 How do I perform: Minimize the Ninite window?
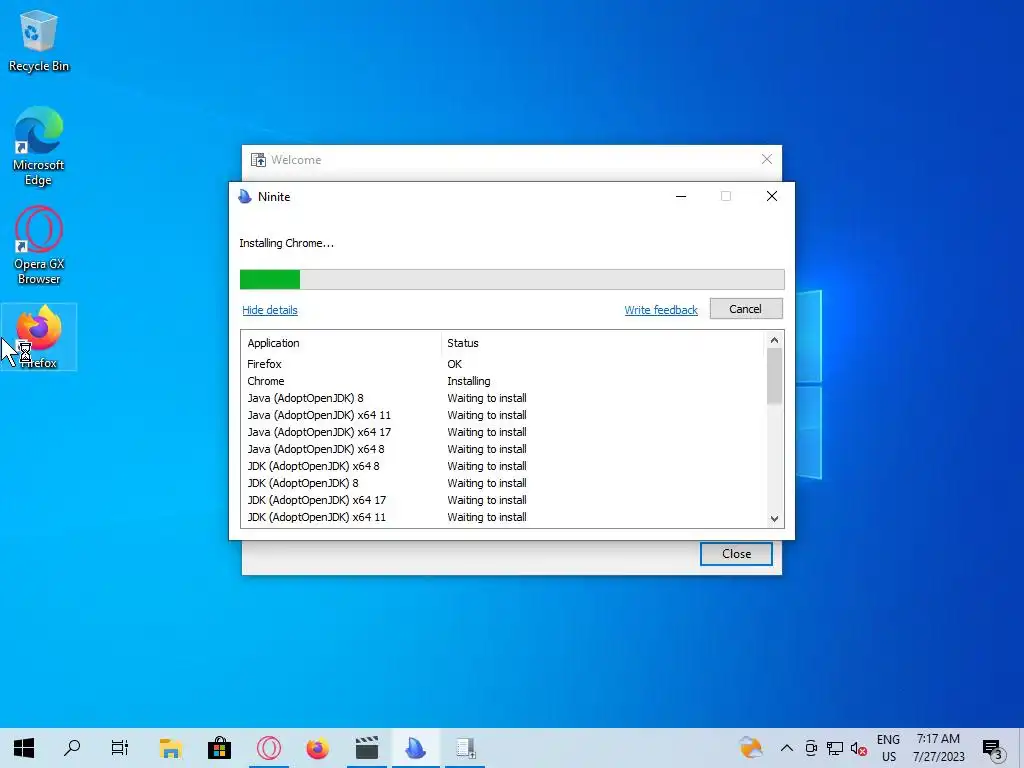pos(681,197)
